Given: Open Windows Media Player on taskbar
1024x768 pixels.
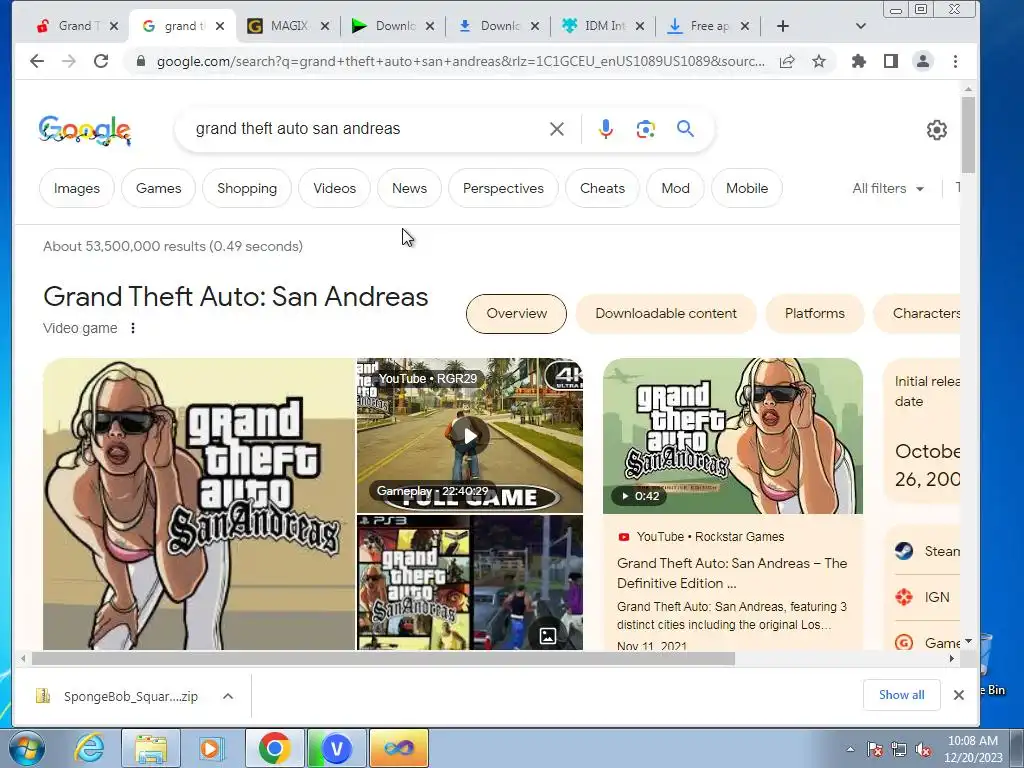Looking at the screenshot, I should (x=210, y=748).
